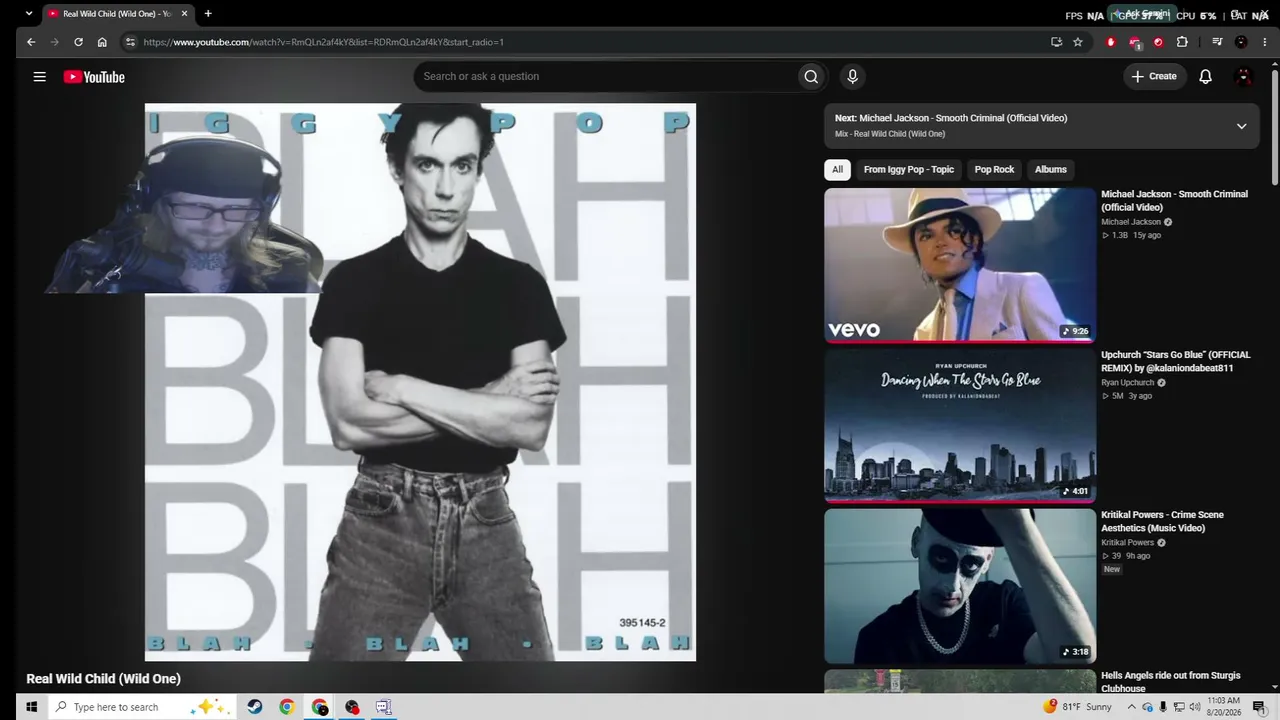Open the first Chrome taskbar icon
Image resolution: width=1280 pixels, height=720 pixels.
[287, 707]
